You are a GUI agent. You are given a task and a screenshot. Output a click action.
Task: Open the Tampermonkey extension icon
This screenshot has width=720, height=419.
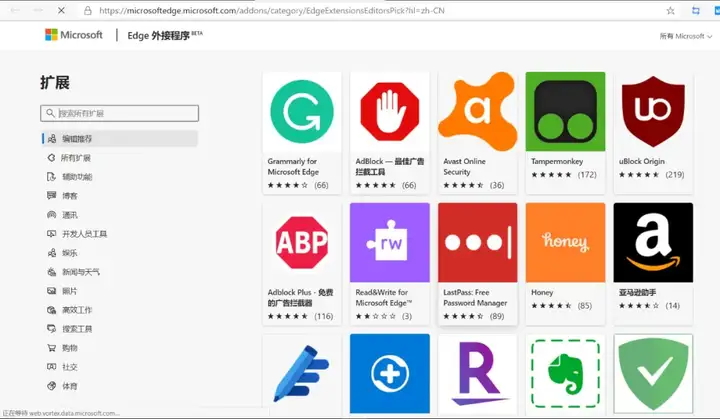pyautogui.click(x=565, y=112)
